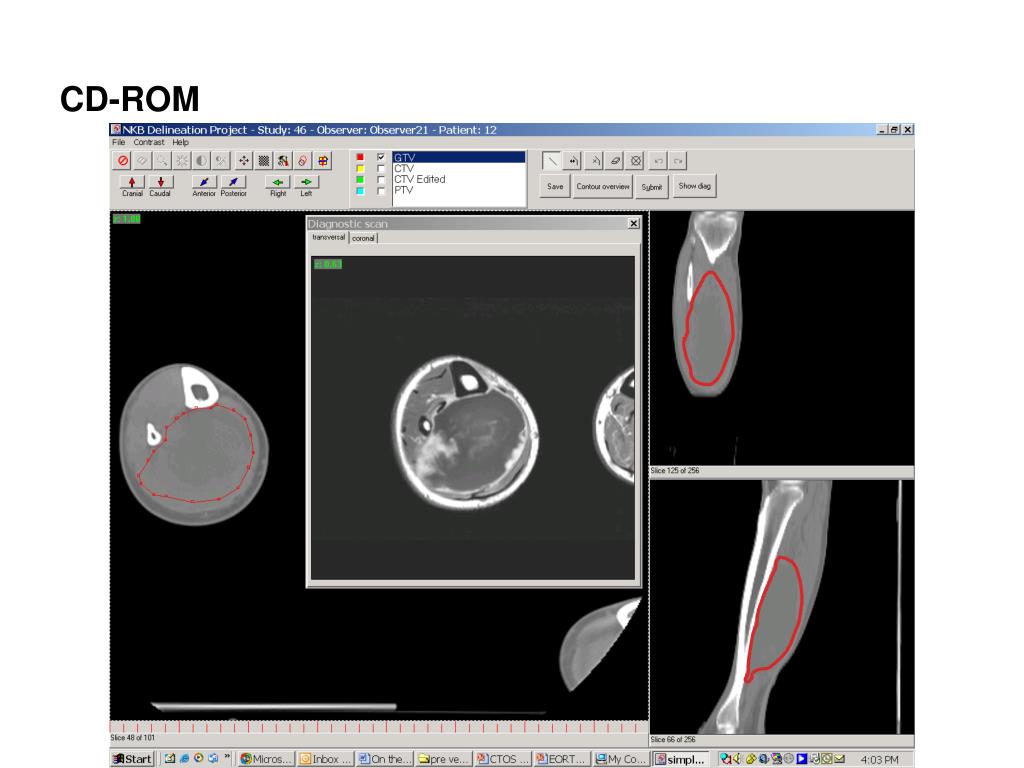Click the Submit button

click(652, 187)
